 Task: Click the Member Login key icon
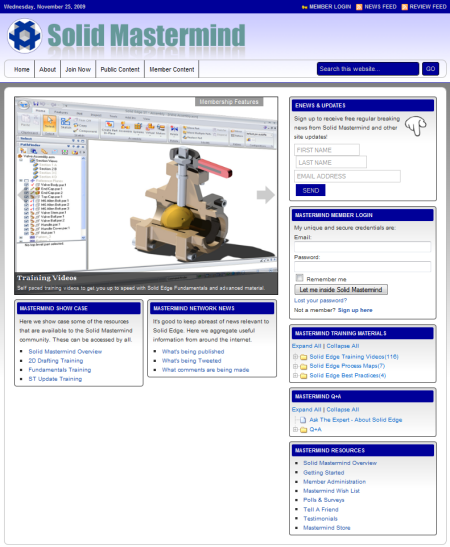pos(305,7)
